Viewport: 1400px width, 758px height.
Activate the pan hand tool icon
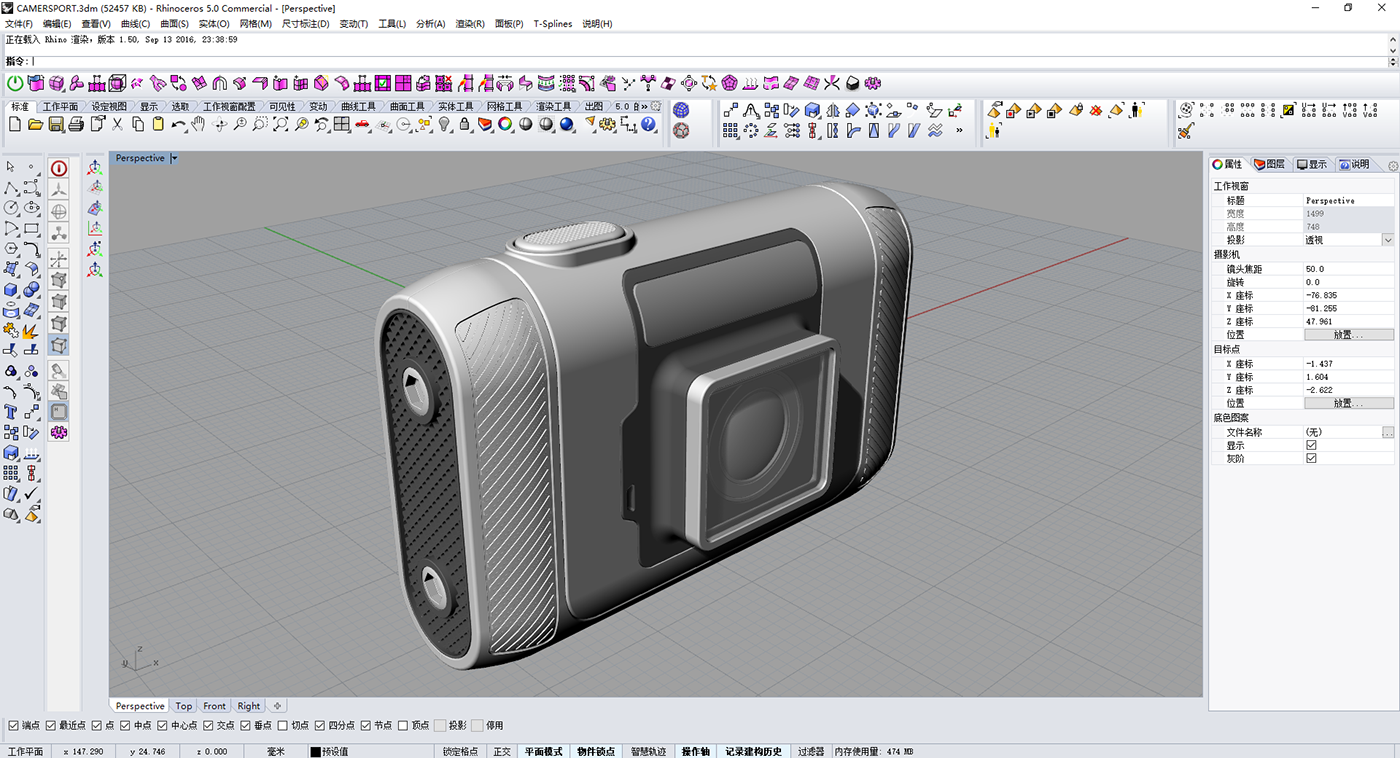coord(199,125)
